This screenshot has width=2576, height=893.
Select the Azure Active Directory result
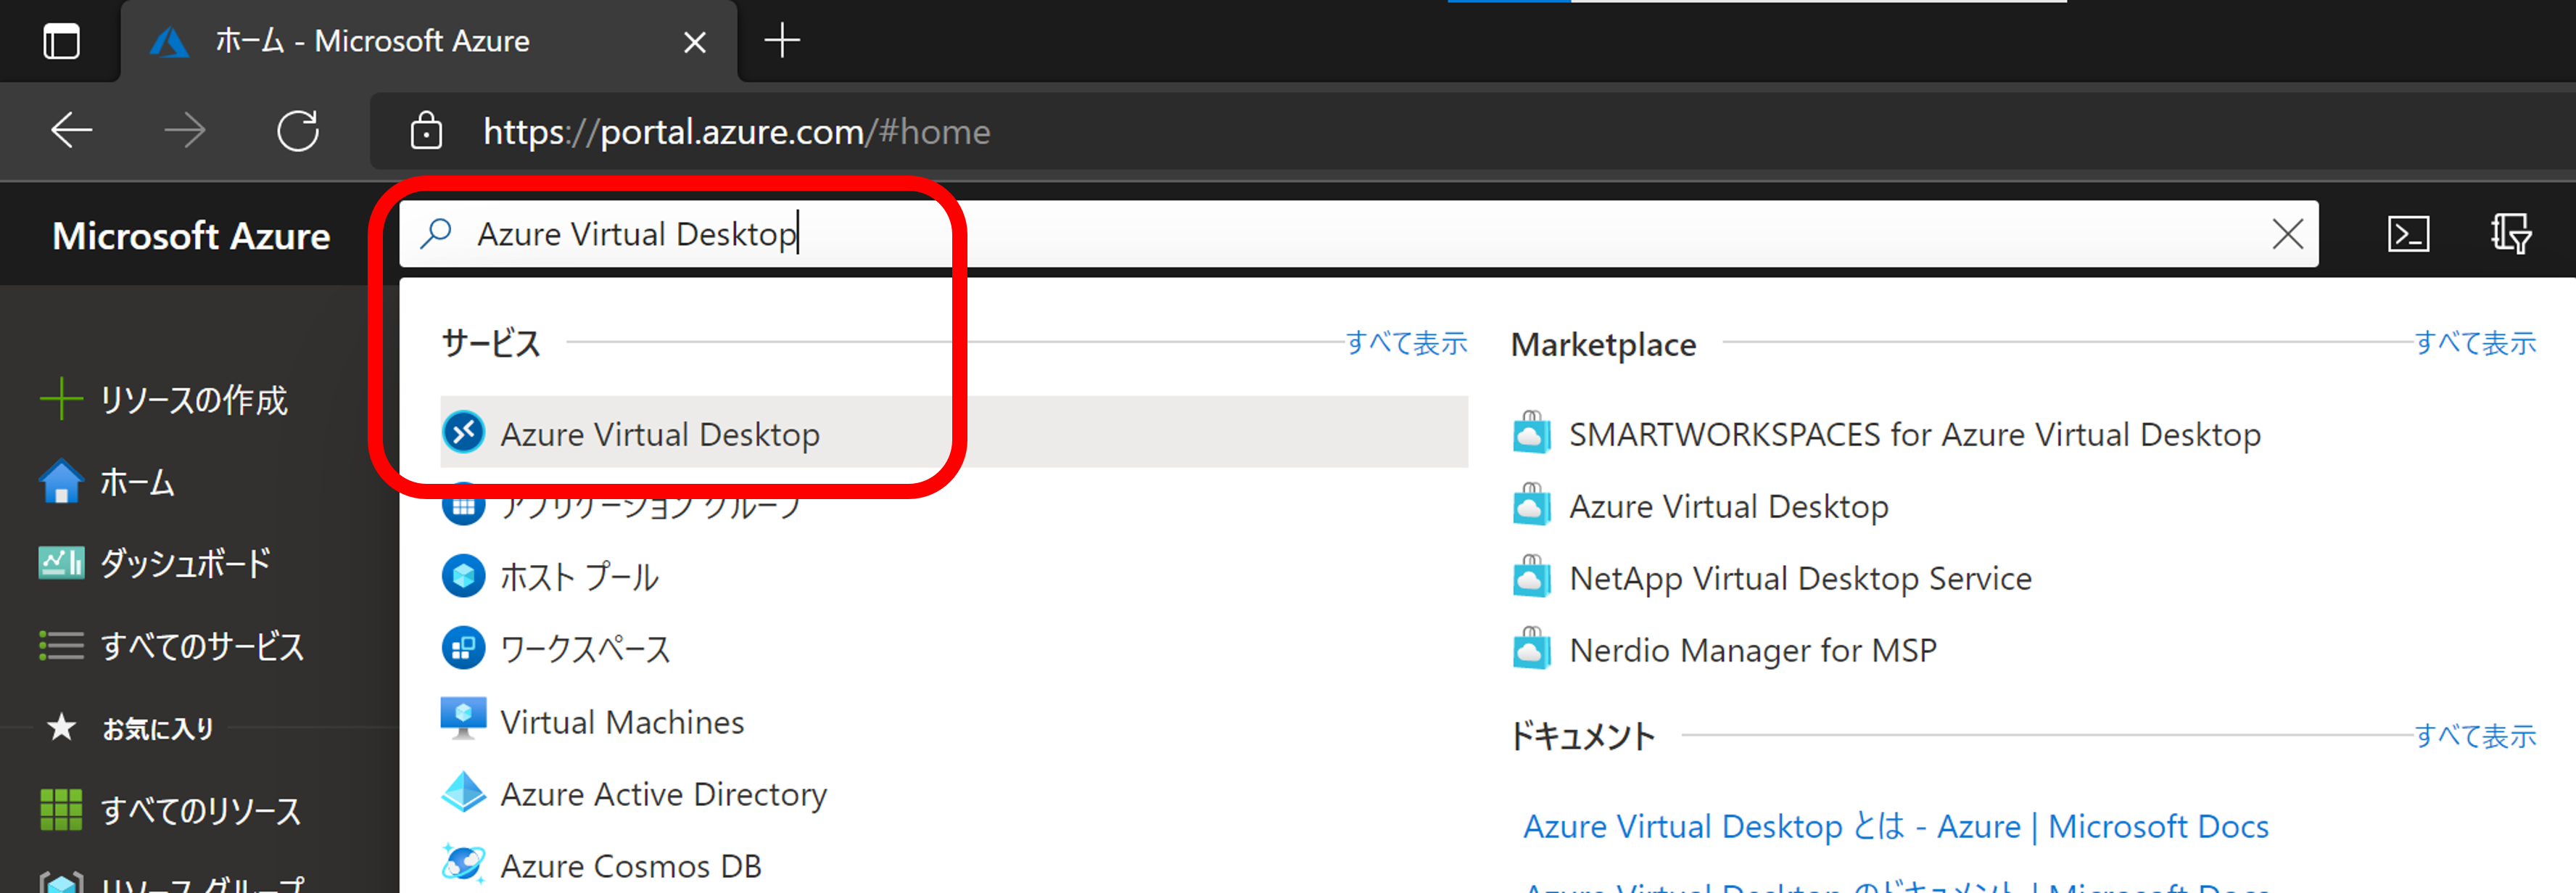coord(663,793)
